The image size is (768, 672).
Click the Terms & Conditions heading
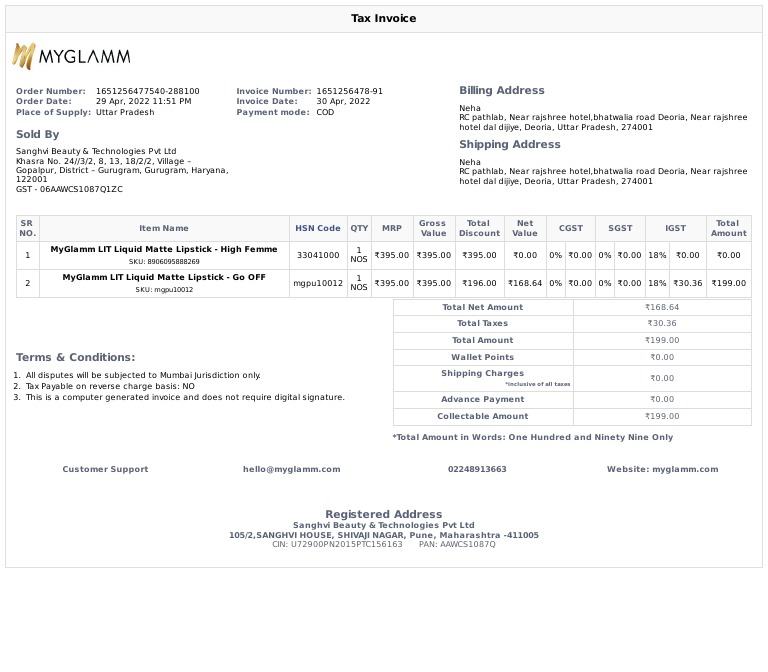point(75,357)
